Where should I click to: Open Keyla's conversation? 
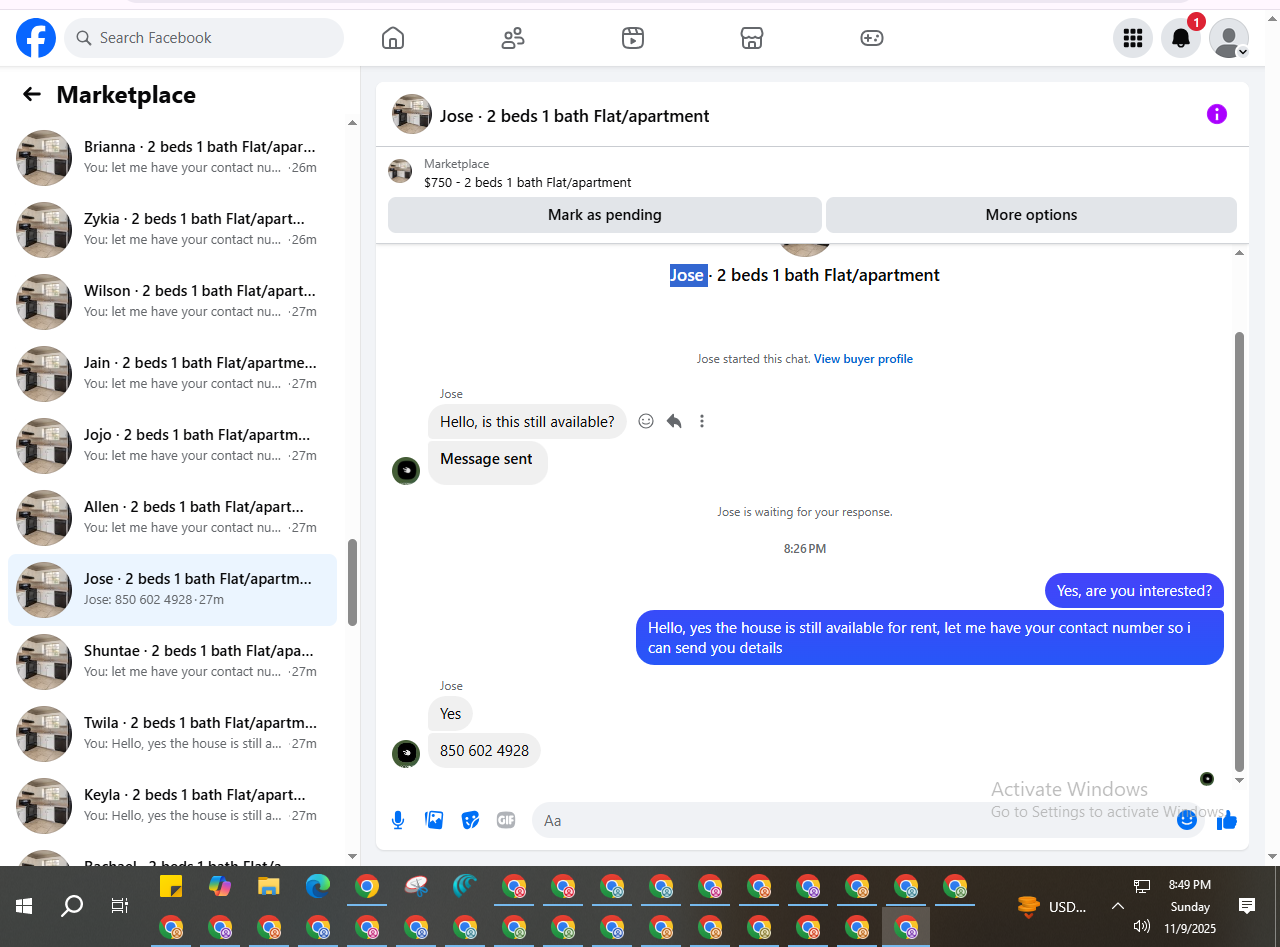[x=172, y=806]
